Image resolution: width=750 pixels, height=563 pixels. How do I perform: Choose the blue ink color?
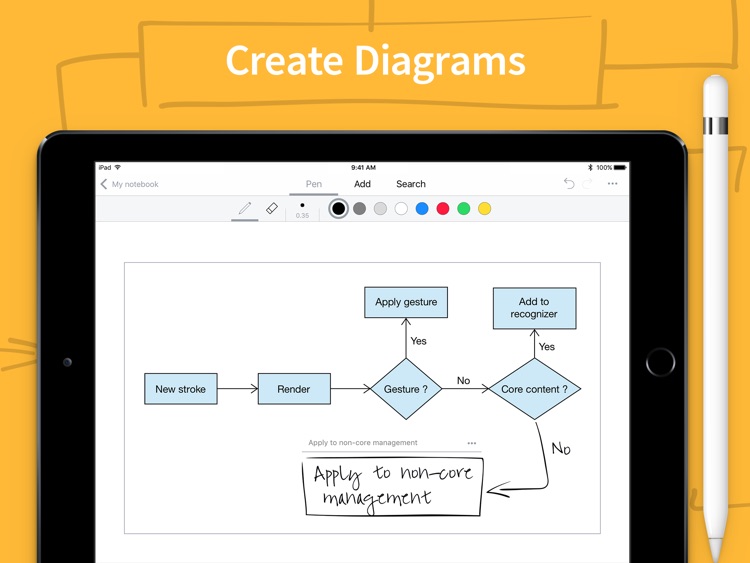tap(422, 209)
